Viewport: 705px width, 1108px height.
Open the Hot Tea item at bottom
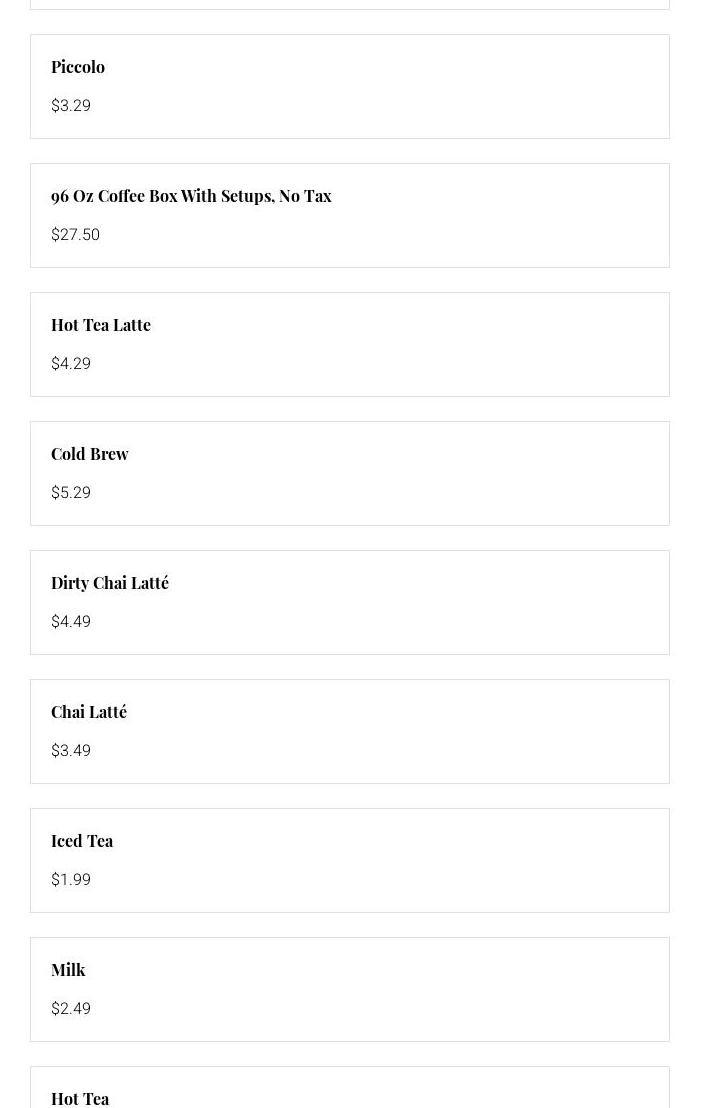(80, 1098)
